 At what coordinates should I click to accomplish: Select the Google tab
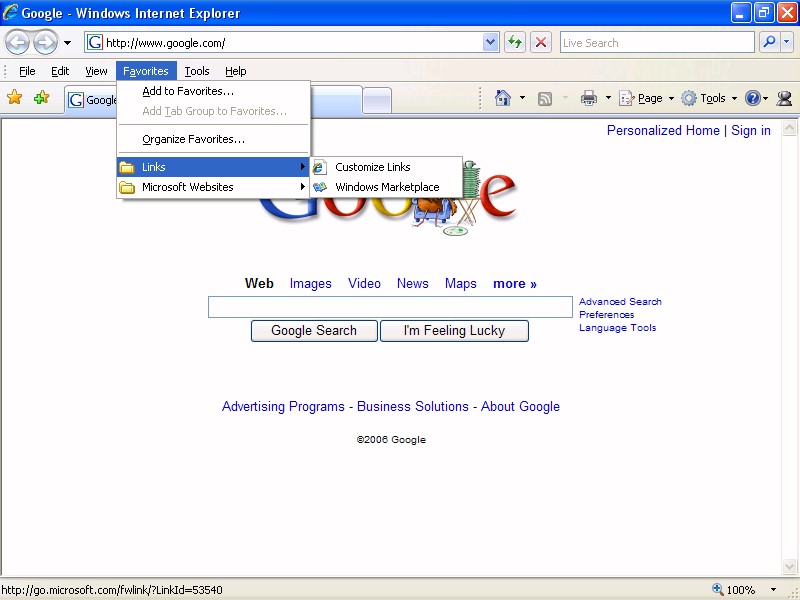point(92,100)
